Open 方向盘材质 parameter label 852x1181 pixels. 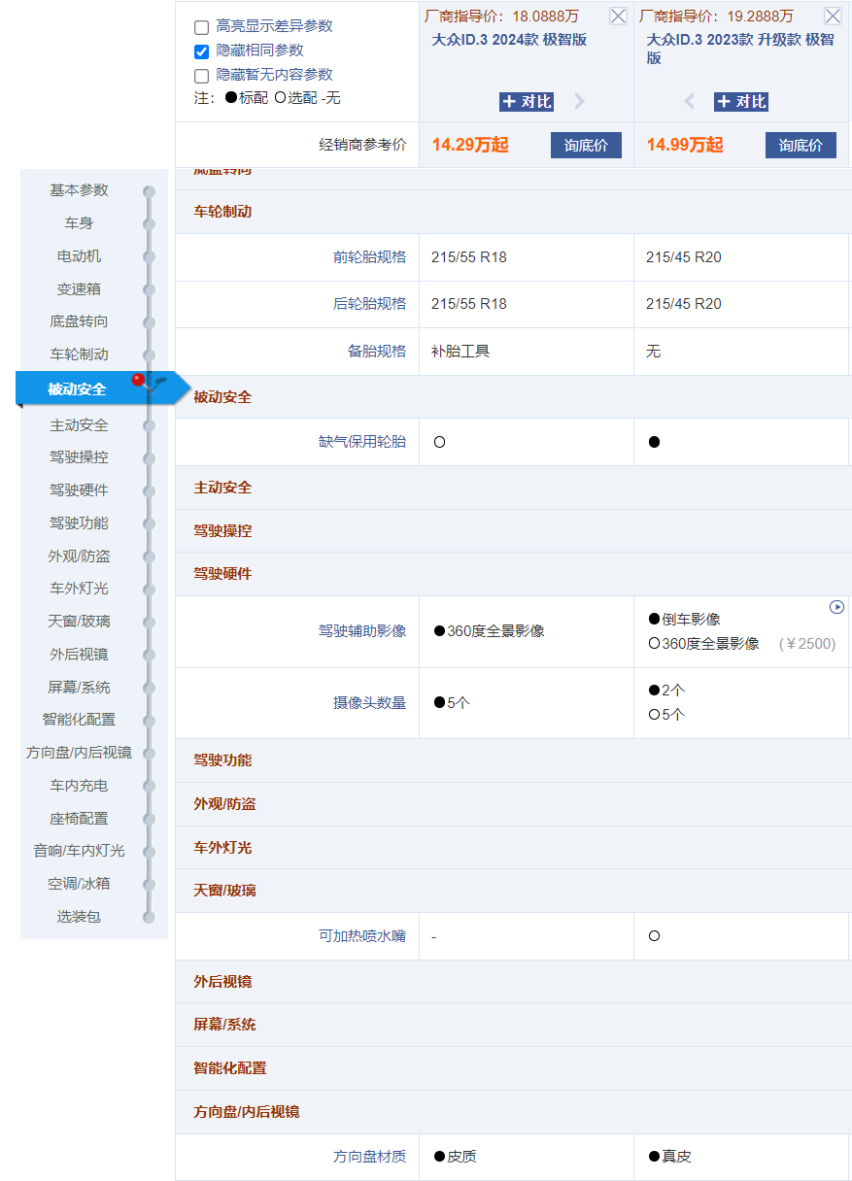tap(370, 1156)
